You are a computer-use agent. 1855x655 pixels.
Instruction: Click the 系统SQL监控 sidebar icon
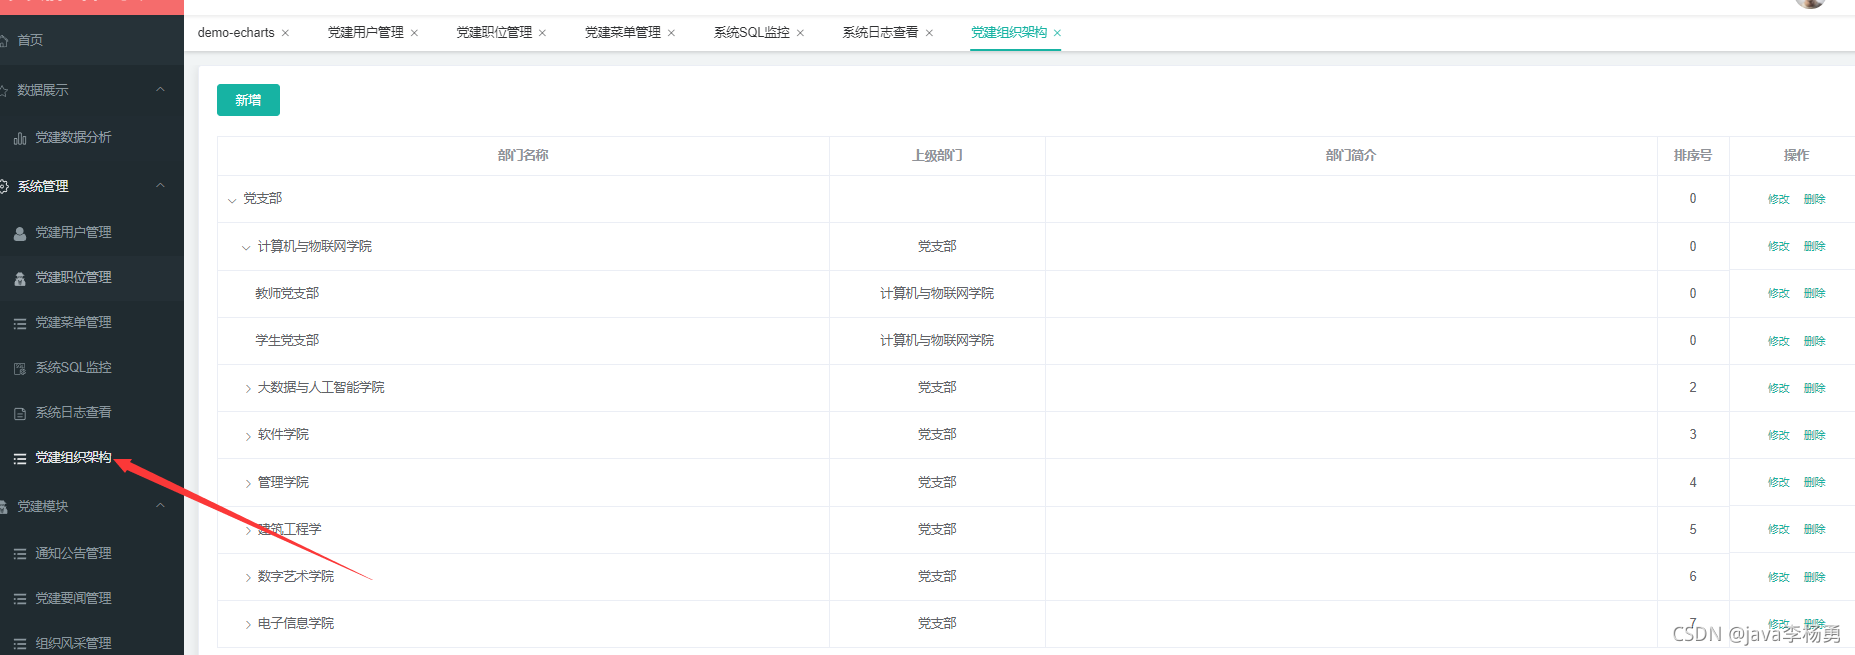[x=20, y=368]
